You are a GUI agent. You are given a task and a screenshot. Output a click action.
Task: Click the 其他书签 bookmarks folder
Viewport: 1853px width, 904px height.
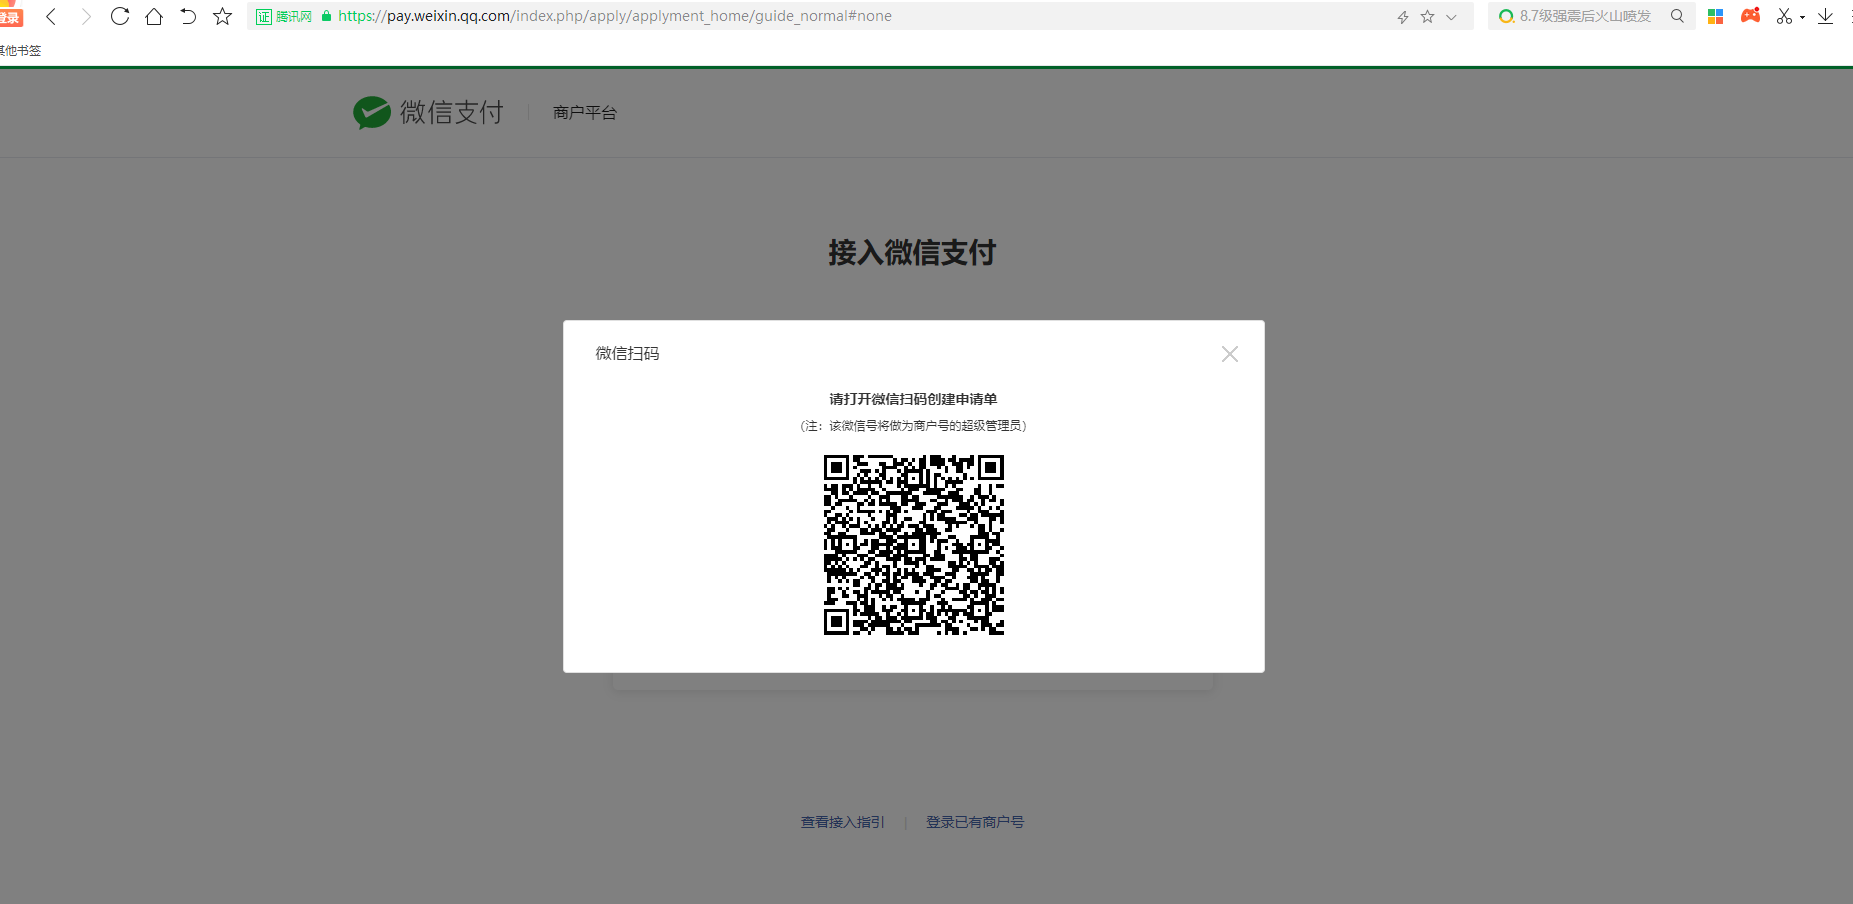click(x=20, y=50)
